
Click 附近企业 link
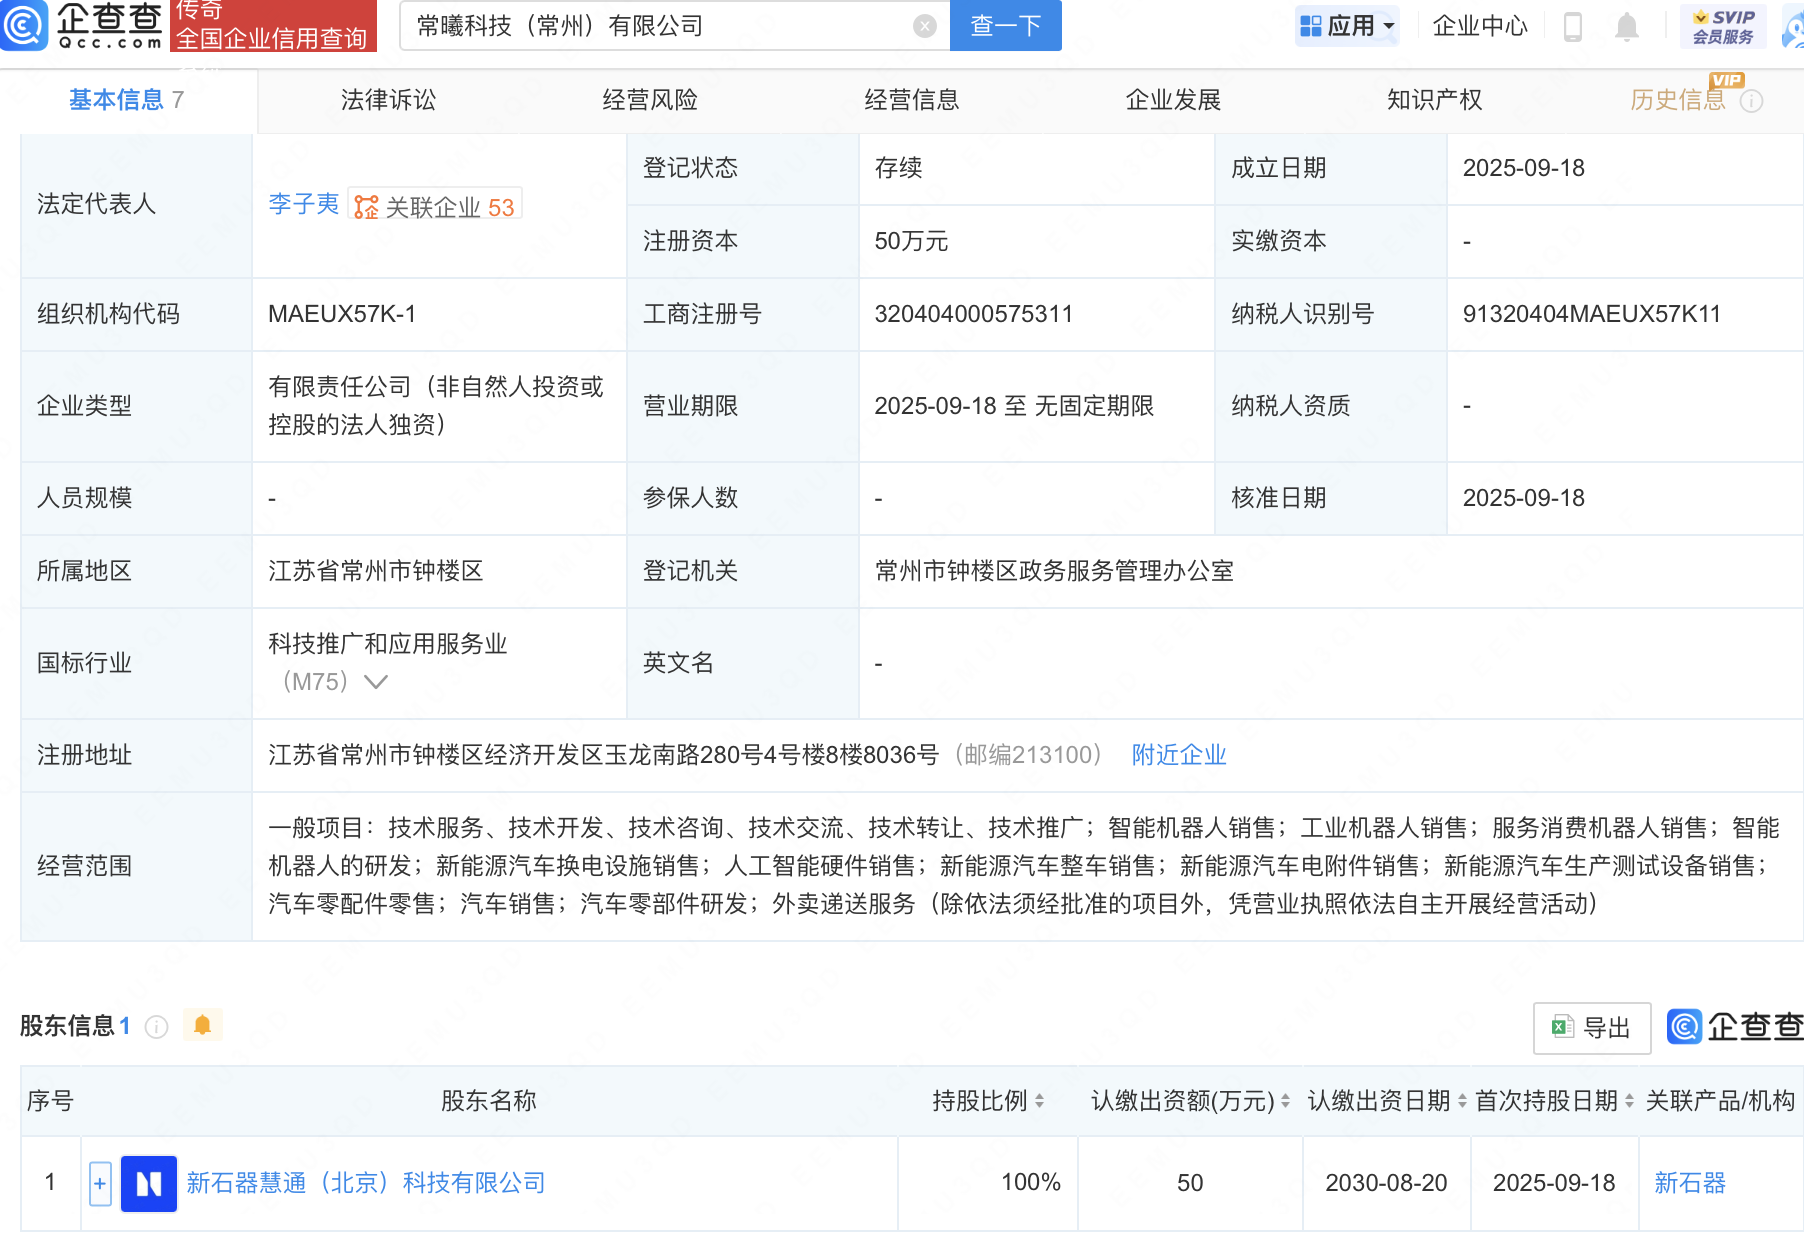pyautogui.click(x=1179, y=755)
